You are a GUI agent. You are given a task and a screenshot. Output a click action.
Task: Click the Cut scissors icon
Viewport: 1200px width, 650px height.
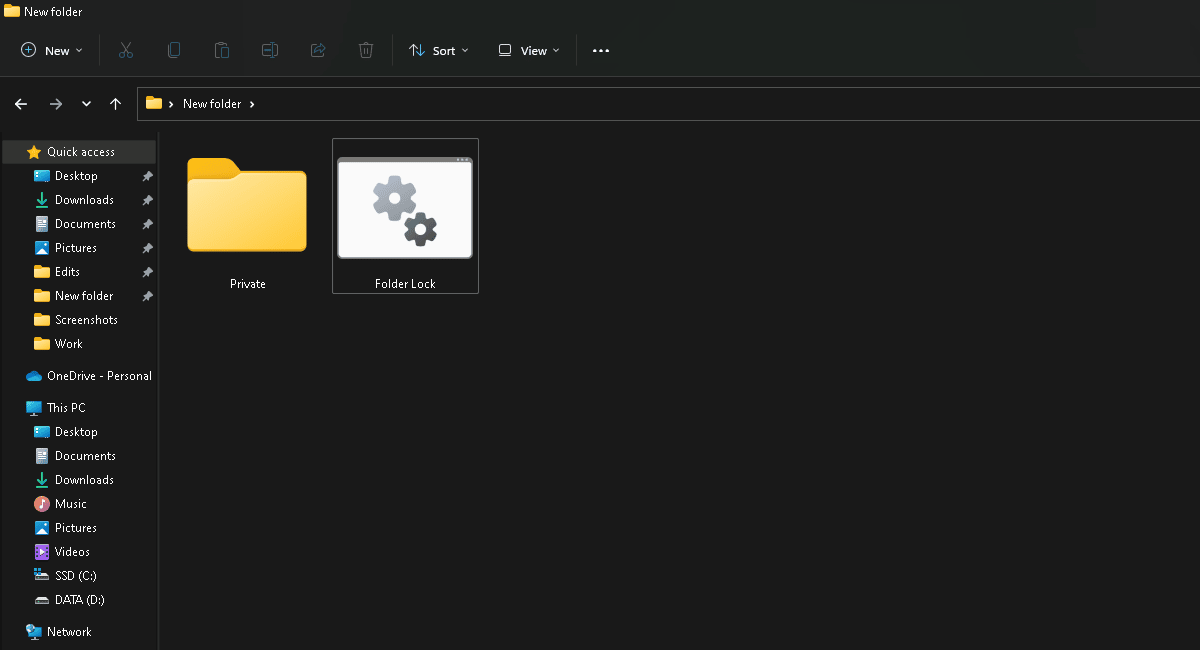point(126,50)
